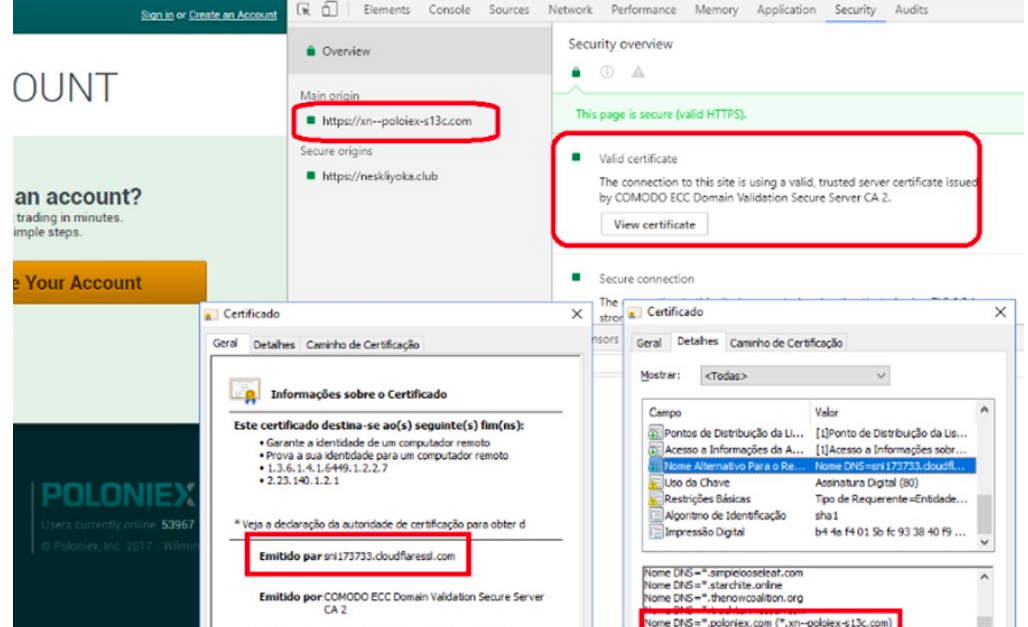Screen dimensions: 1028x627
Task: Select the Impressão Digital row
Action: click(810, 532)
